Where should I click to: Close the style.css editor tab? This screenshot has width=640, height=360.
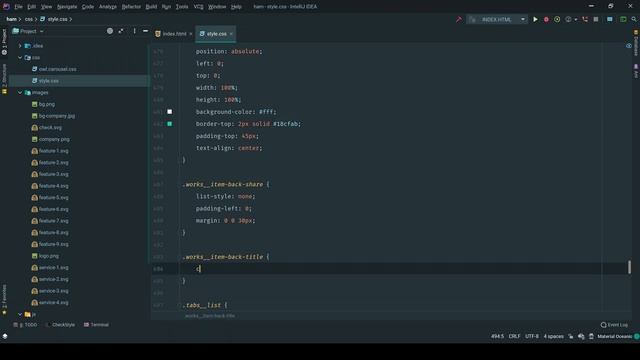(231, 34)
